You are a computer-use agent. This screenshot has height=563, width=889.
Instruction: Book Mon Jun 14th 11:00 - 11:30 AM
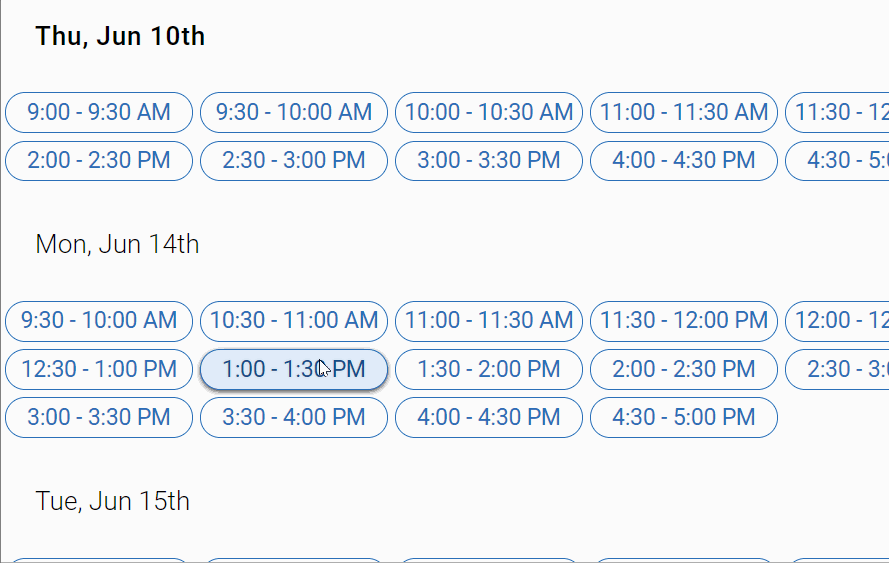click(489, 321)
